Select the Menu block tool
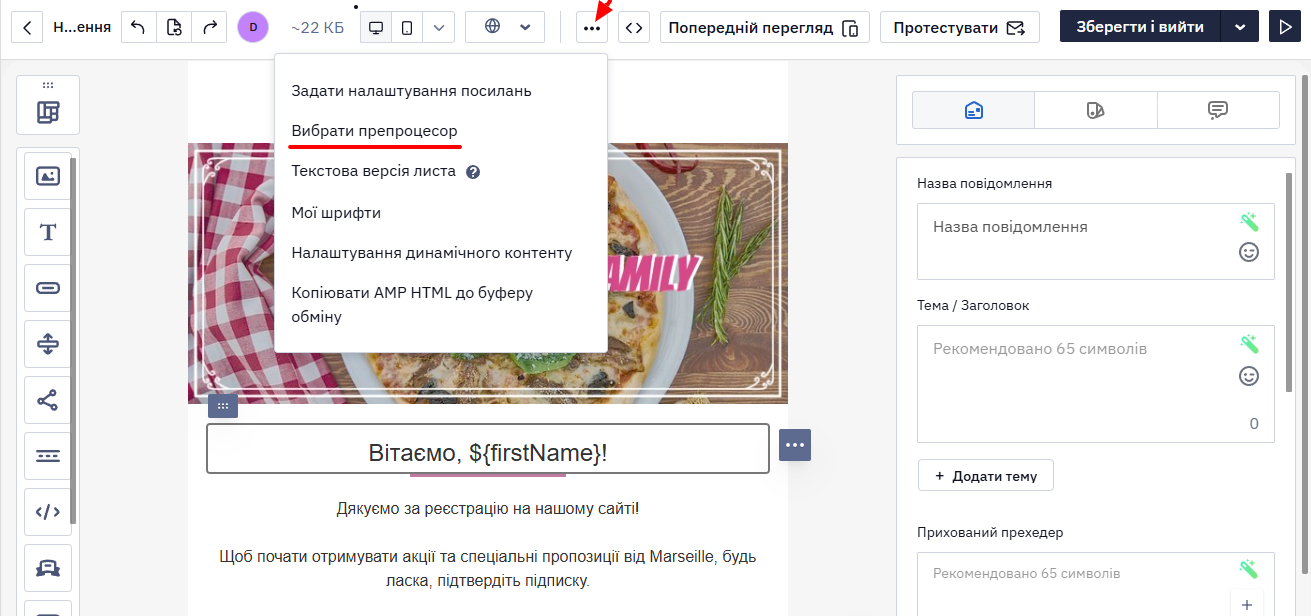 click(48, 456)
